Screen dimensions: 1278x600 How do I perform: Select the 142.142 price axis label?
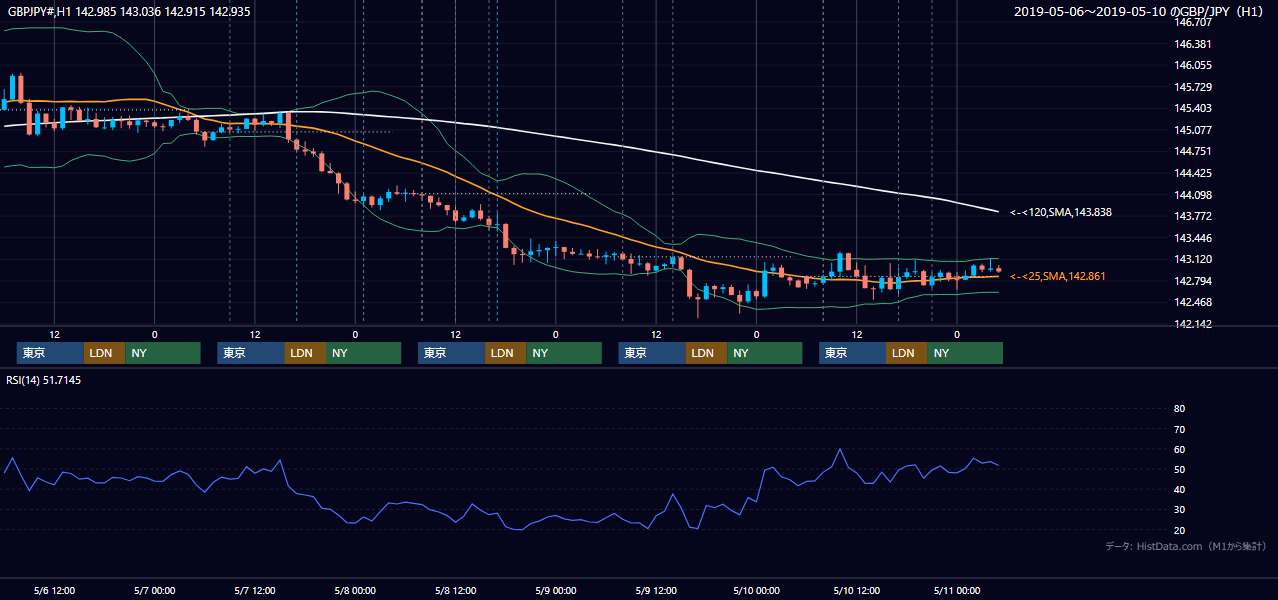[1192, 324]
